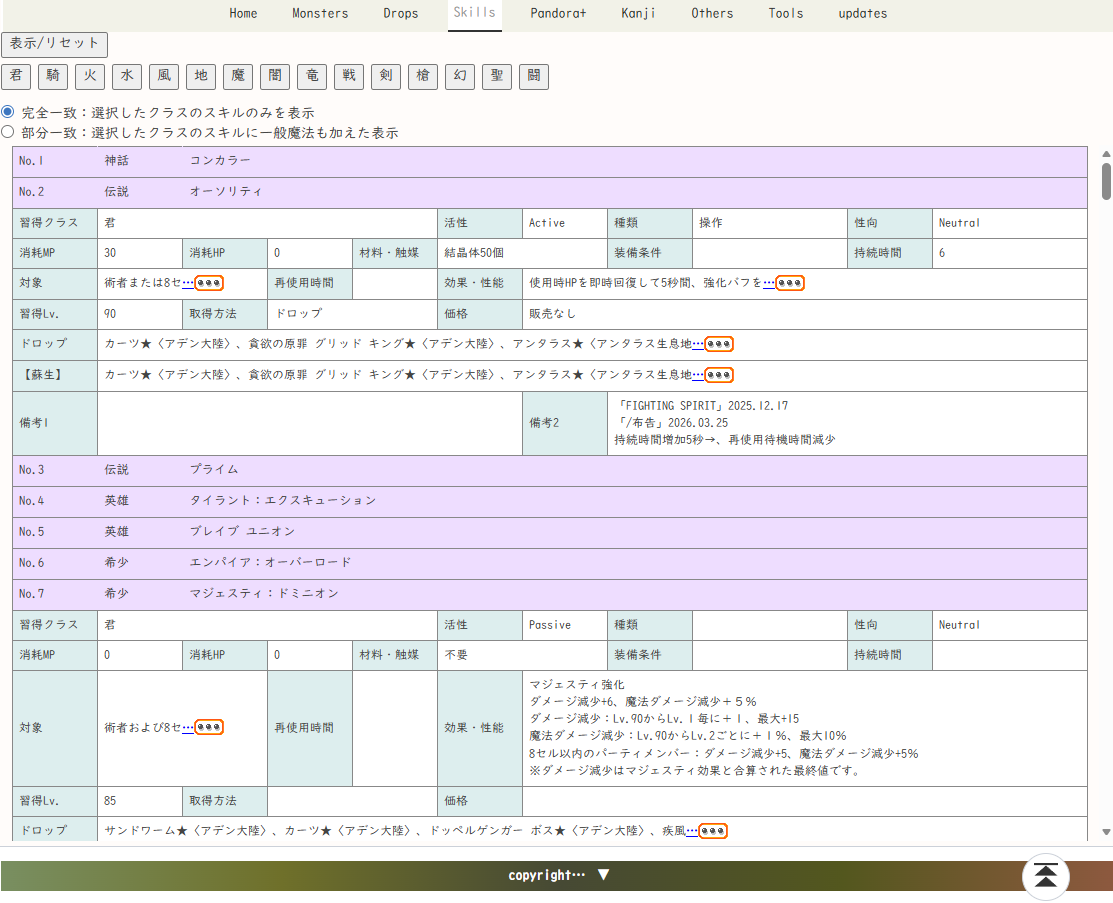Click the Active value cell
This screenshot has width=1113, height=903.
coord(564,223)
